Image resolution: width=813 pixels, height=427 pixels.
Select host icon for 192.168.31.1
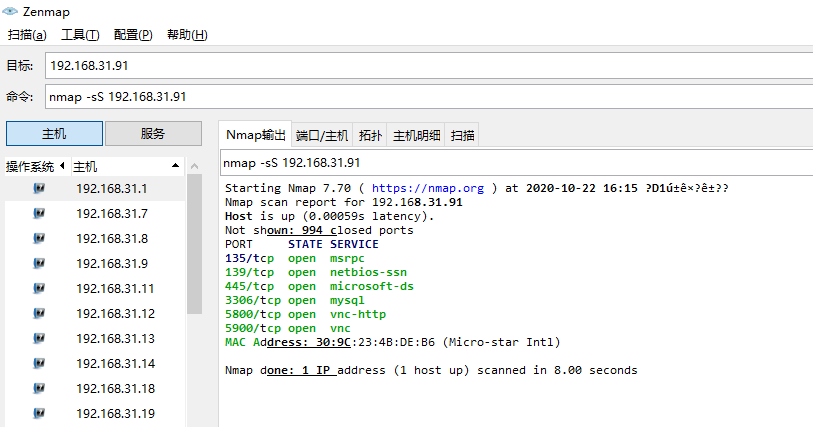(39, 188)
